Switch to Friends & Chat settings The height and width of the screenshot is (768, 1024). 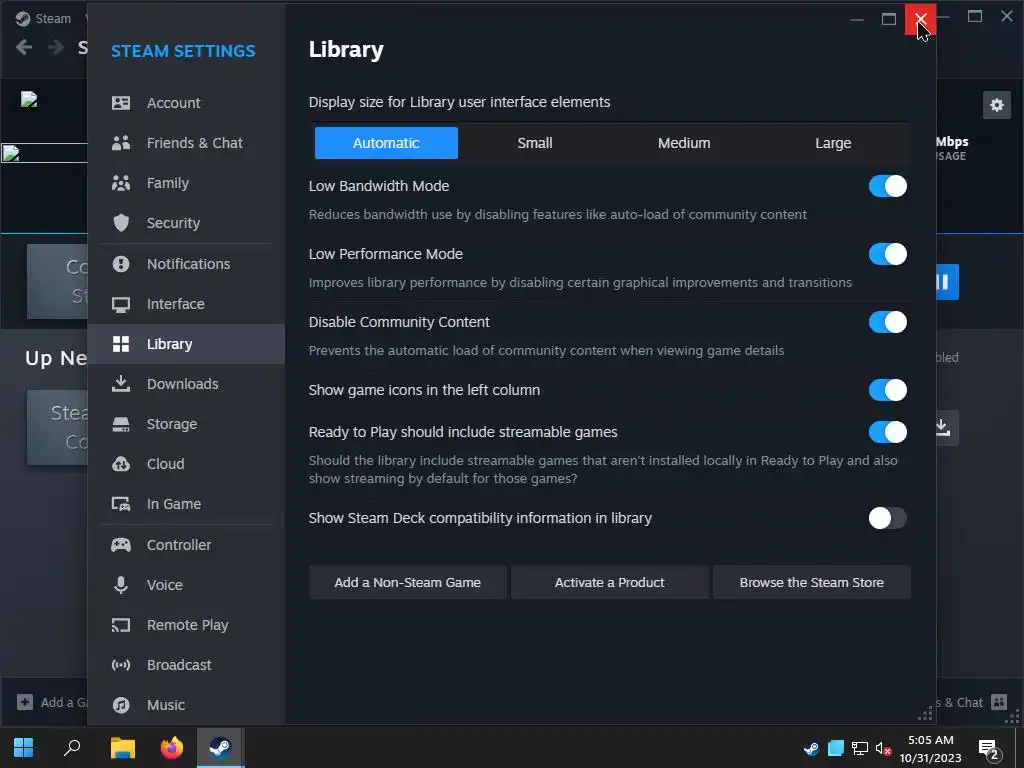tap(186, 143)
